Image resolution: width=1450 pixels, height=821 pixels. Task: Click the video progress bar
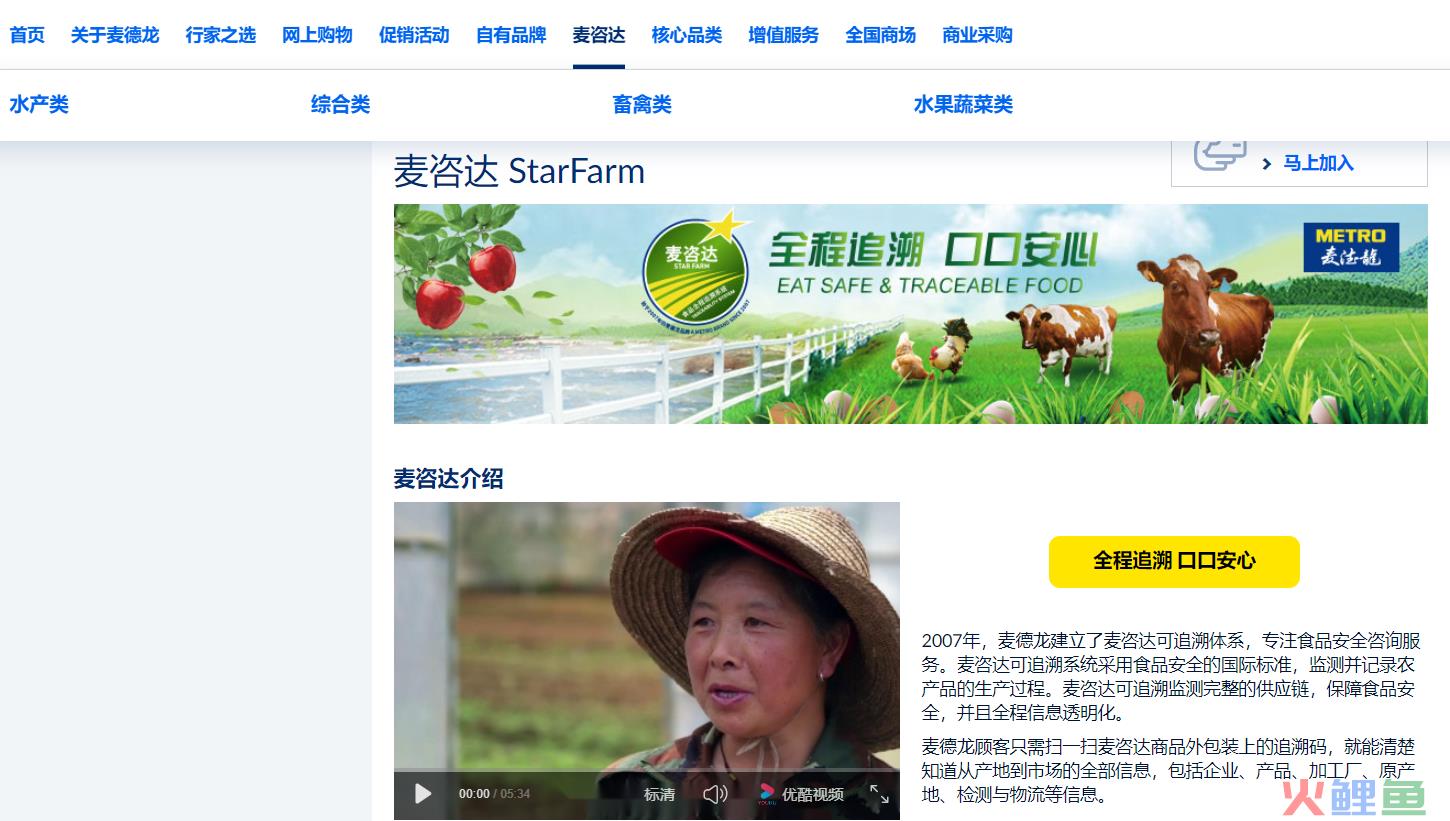(x=647, y=773)
